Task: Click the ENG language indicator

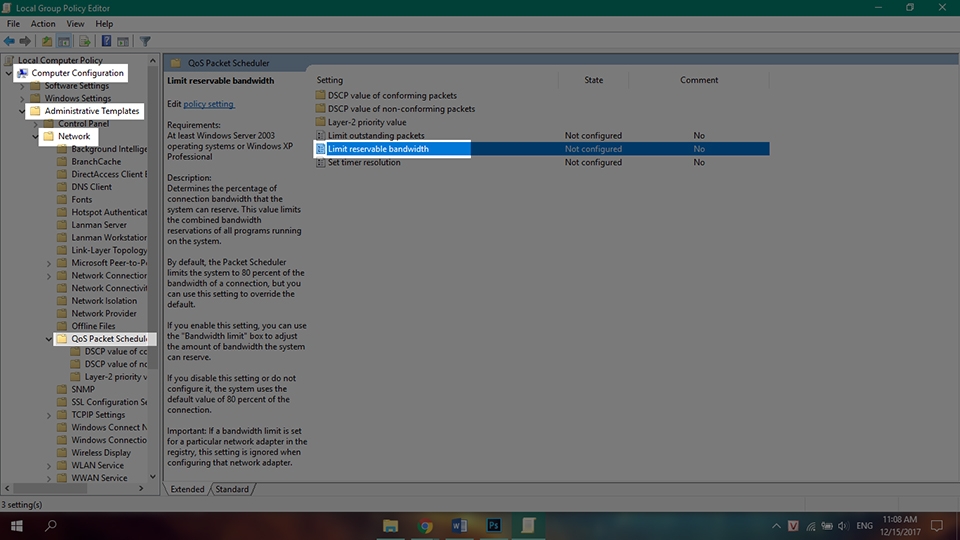Action: pos(864,526)
